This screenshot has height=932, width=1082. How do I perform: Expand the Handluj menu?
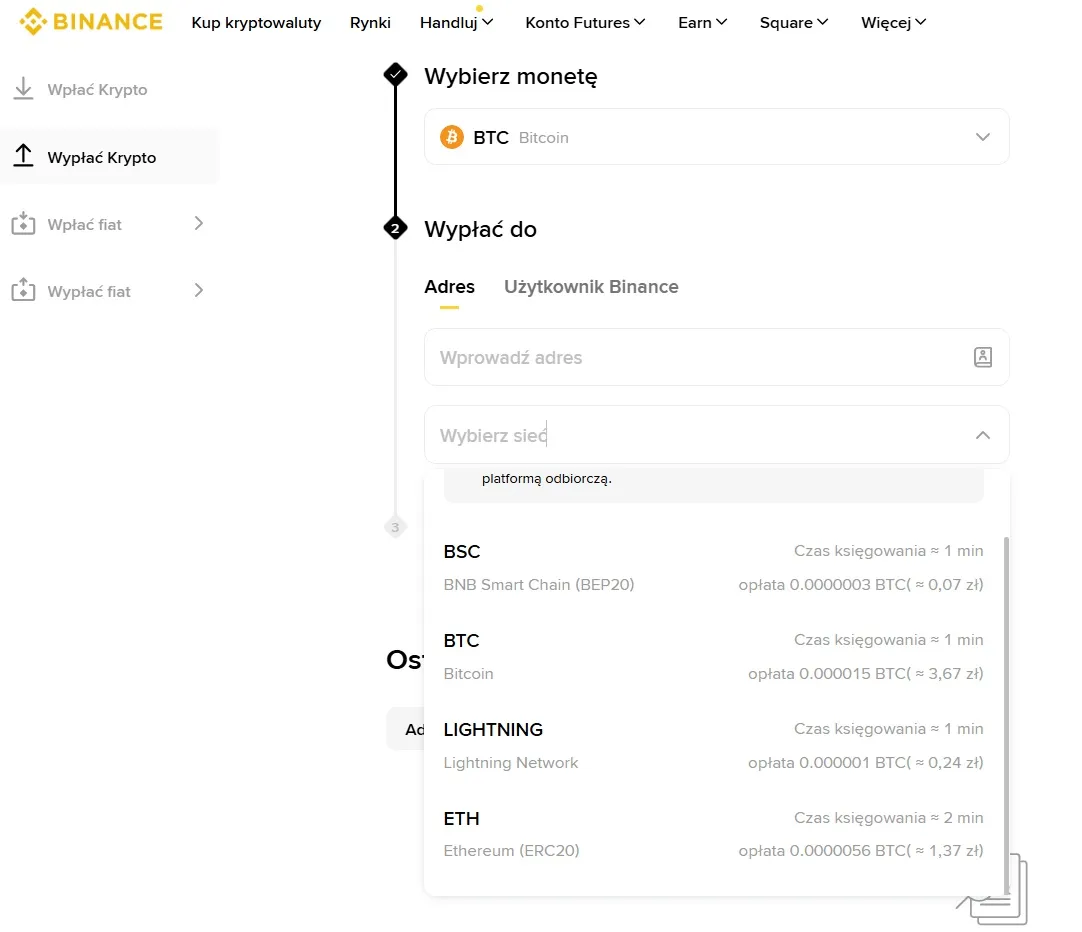pyautogui.click(x=456, y=23)
